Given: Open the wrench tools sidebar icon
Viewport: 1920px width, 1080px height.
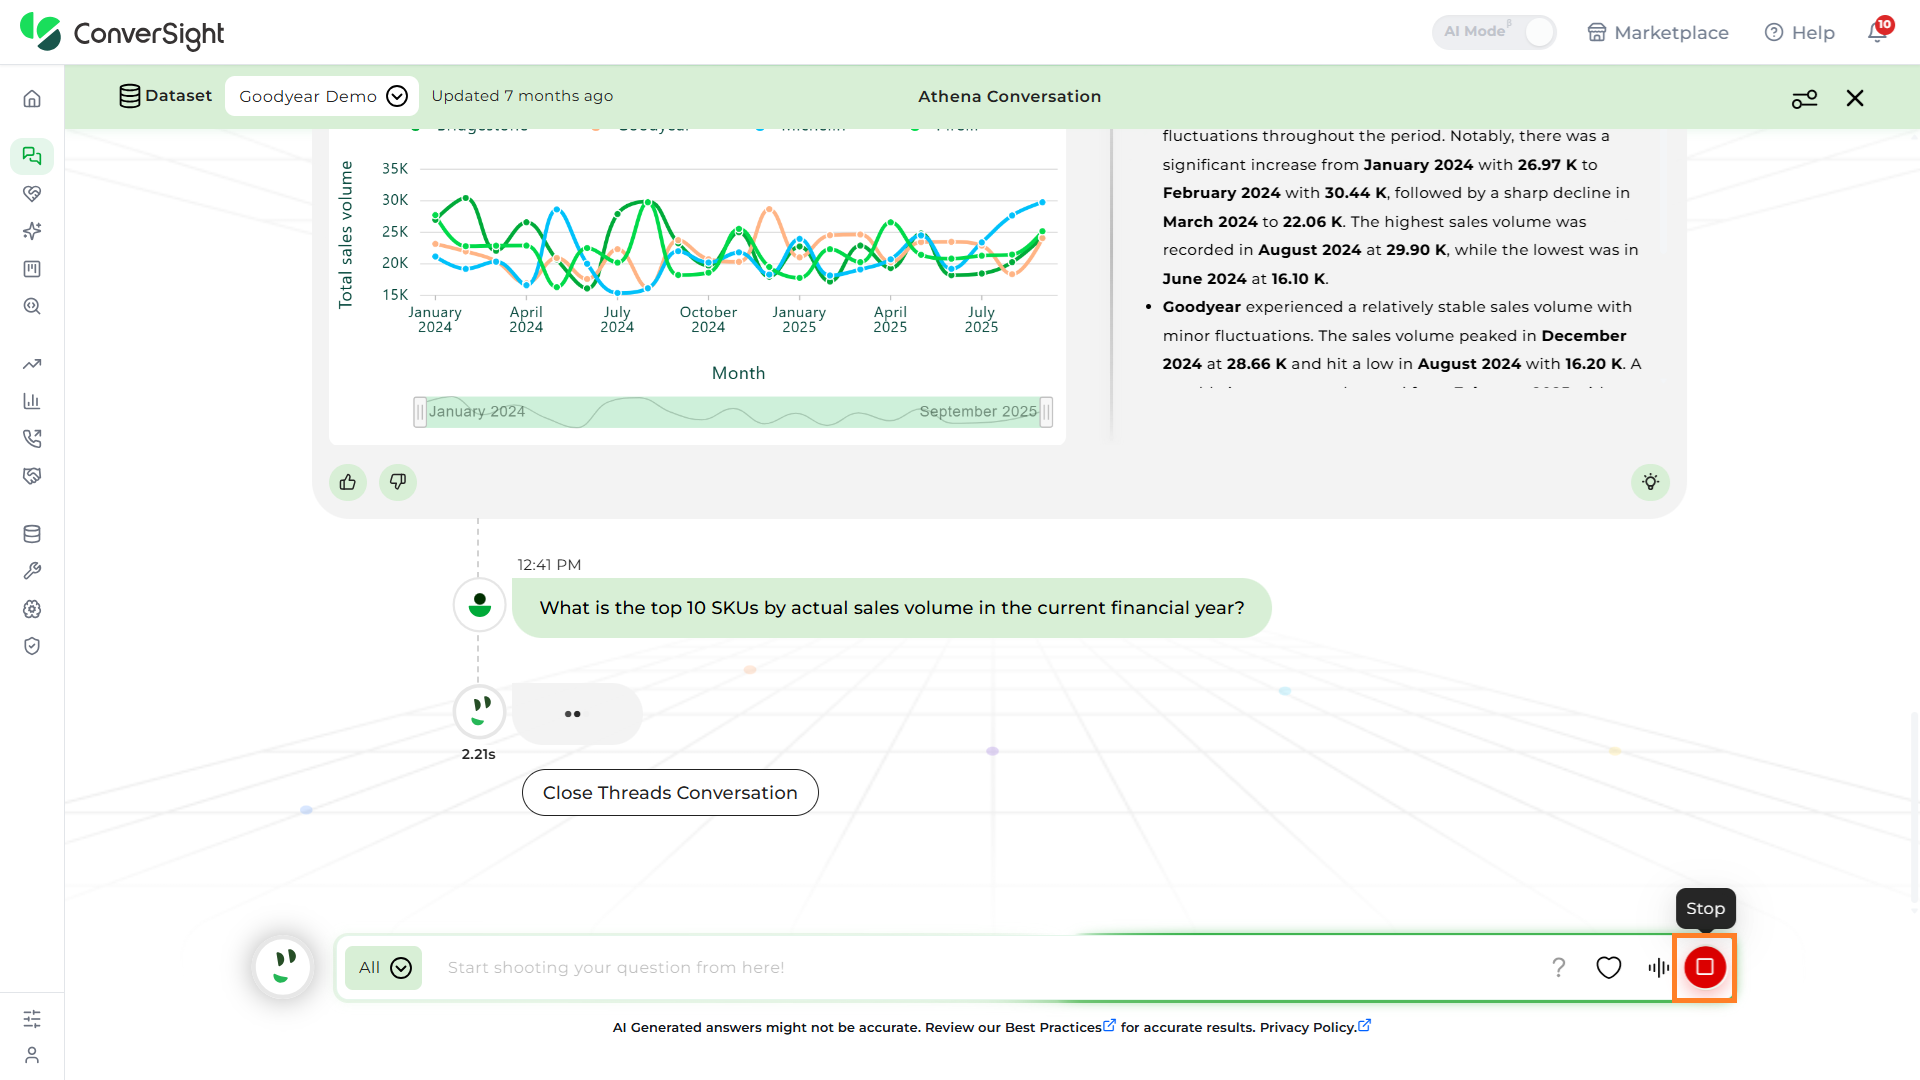Looking at the screenshot, I should click(x=32, y=571).
